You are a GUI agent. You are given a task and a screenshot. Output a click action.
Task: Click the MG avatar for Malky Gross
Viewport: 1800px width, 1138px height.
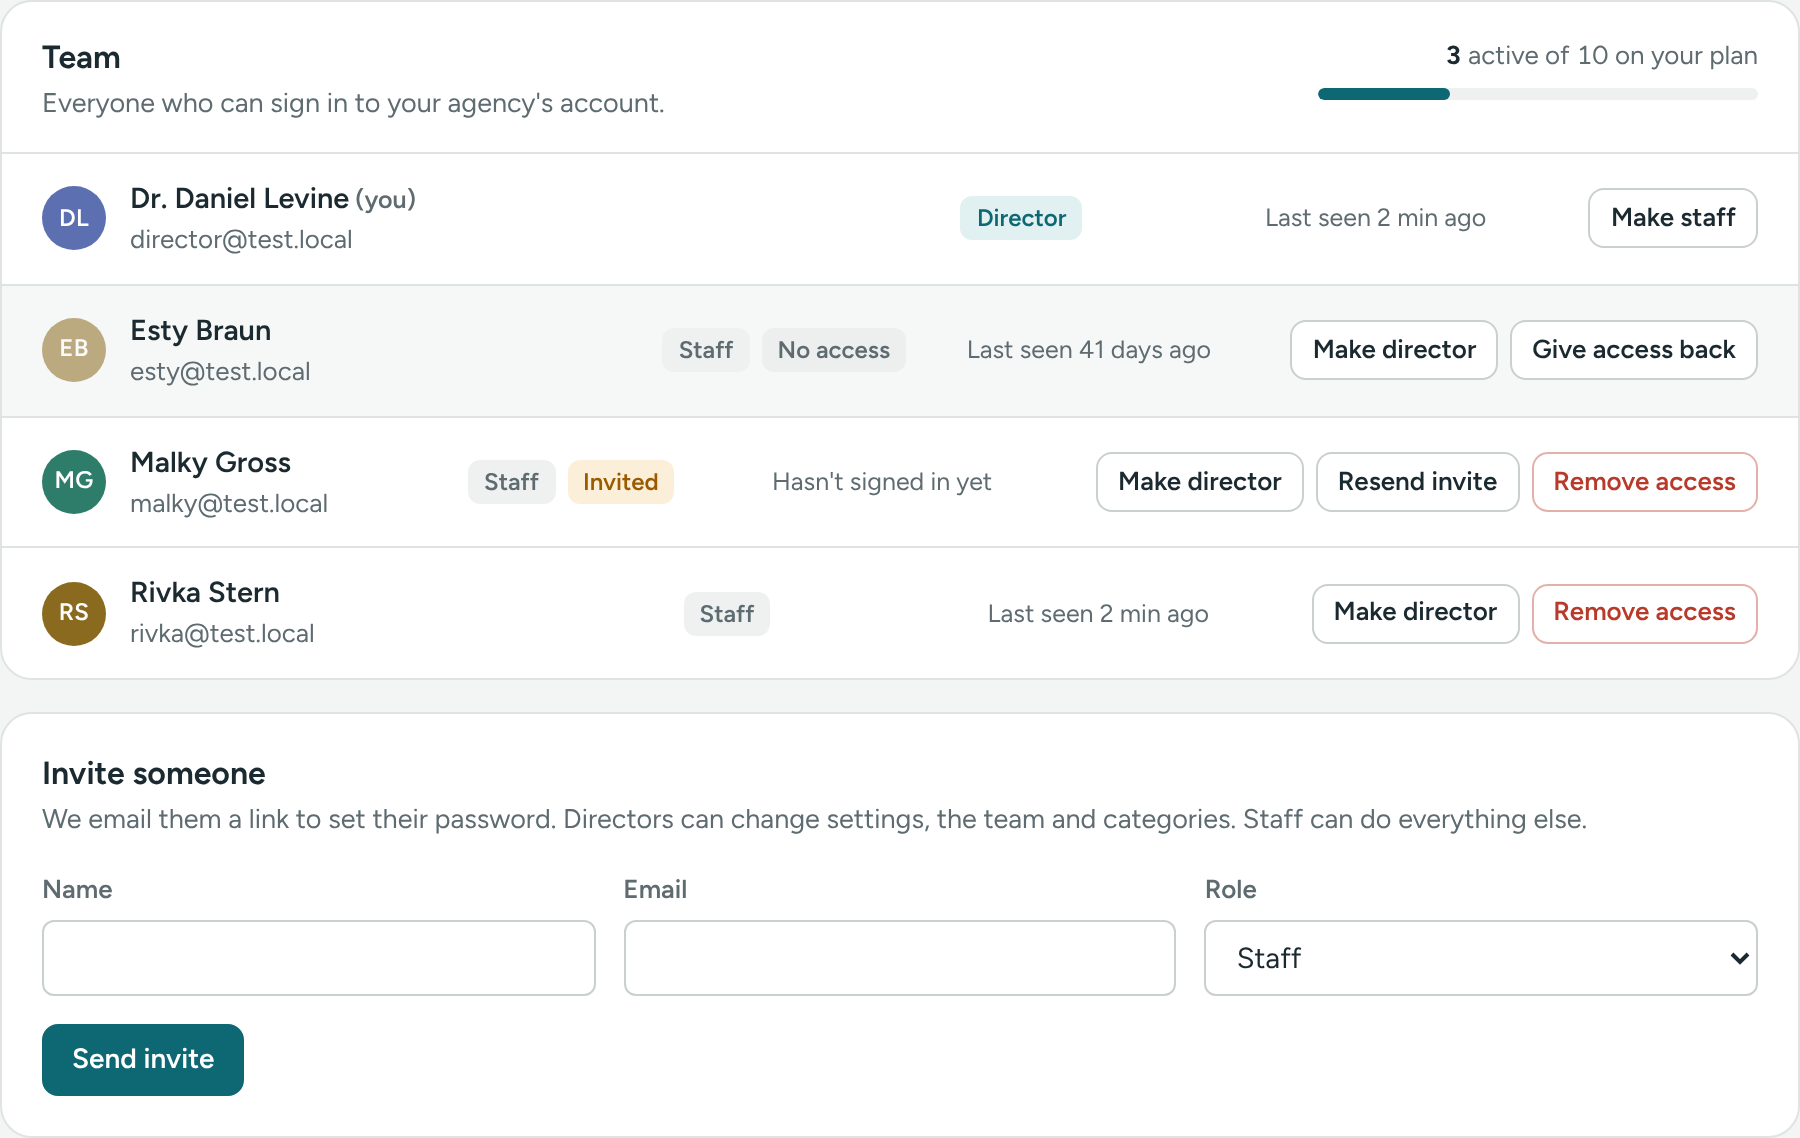tap(74, 482)
